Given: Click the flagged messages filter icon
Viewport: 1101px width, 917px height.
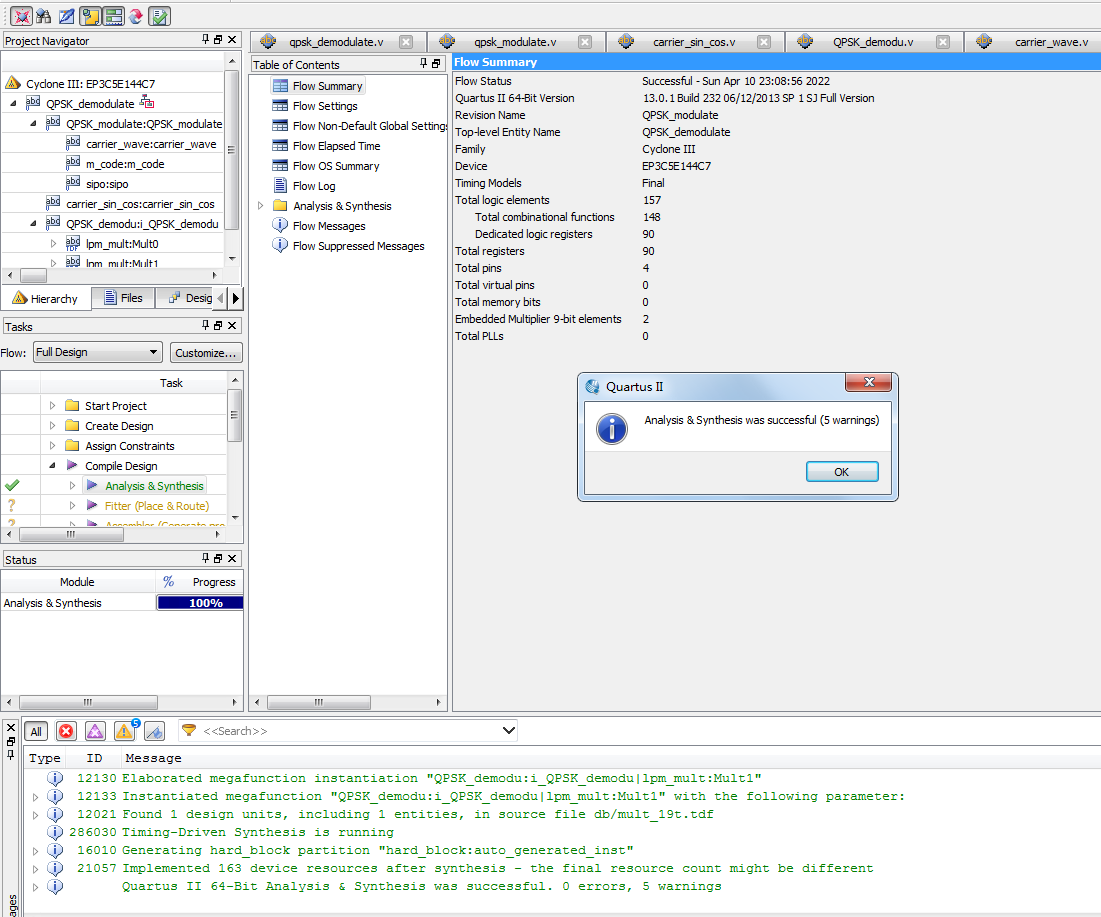Looking at the screenshot, I should [x=154, y=731].
